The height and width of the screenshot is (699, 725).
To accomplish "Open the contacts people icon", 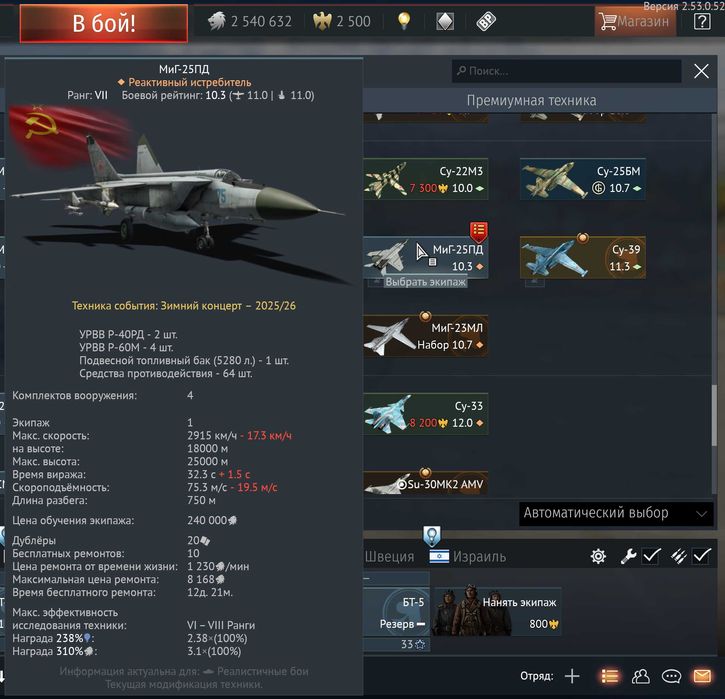I will pyautogui.click(x=641, y=676).
